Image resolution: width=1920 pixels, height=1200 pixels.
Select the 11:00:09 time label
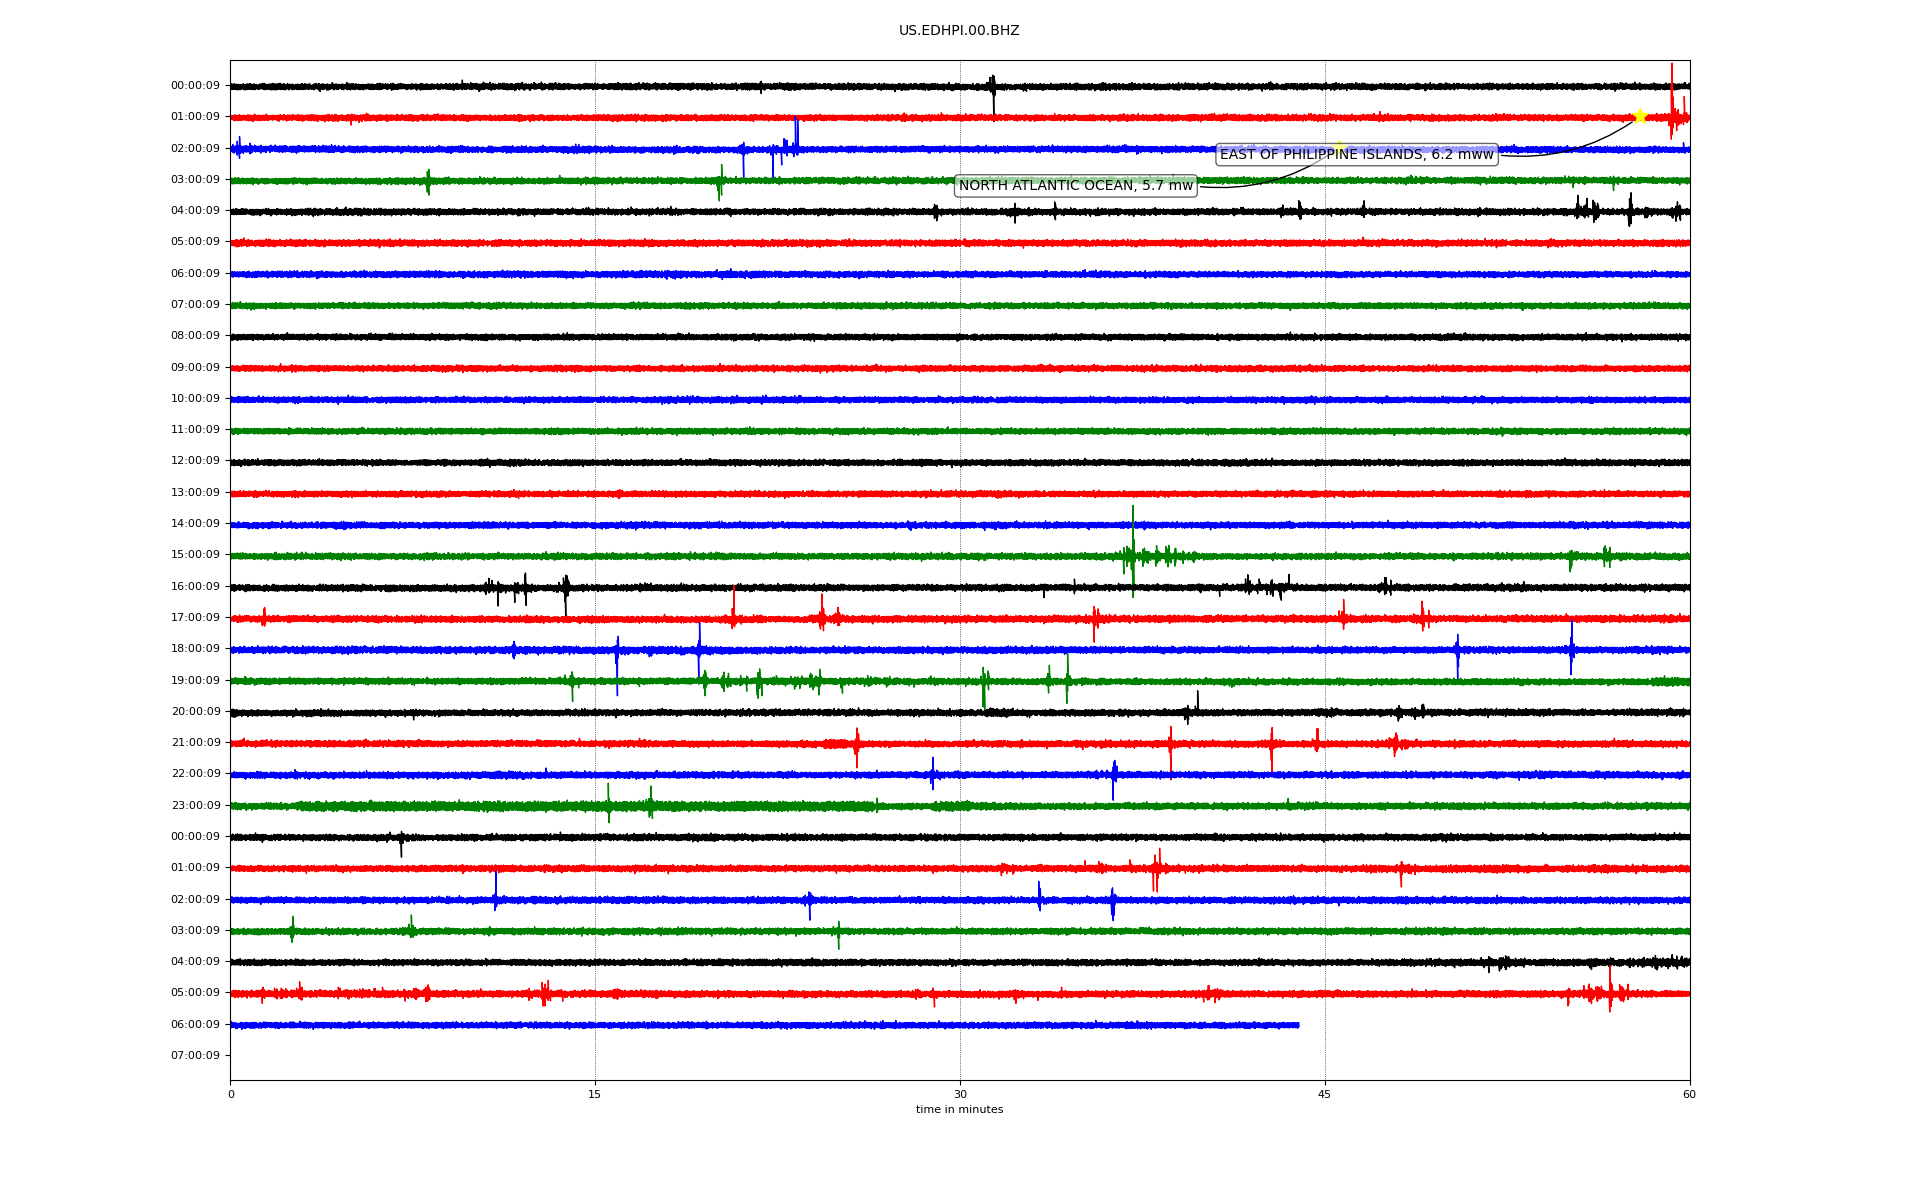point(195,430)
